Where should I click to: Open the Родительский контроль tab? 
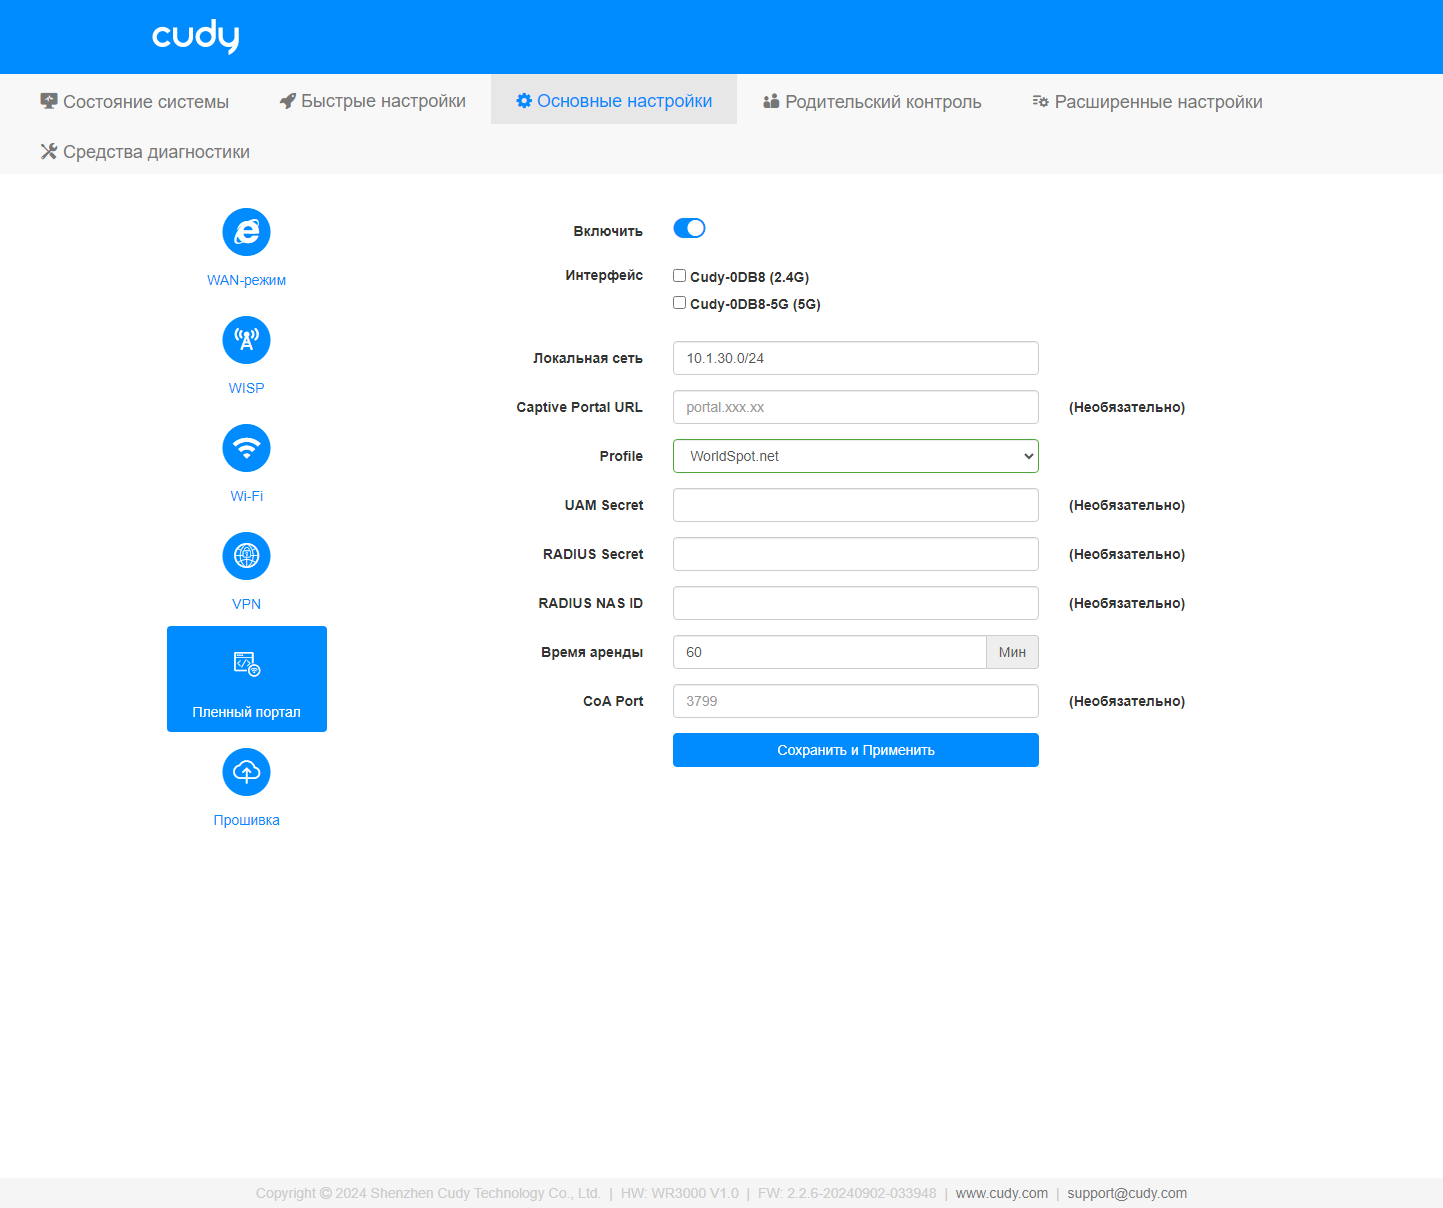tap(872, 101)
